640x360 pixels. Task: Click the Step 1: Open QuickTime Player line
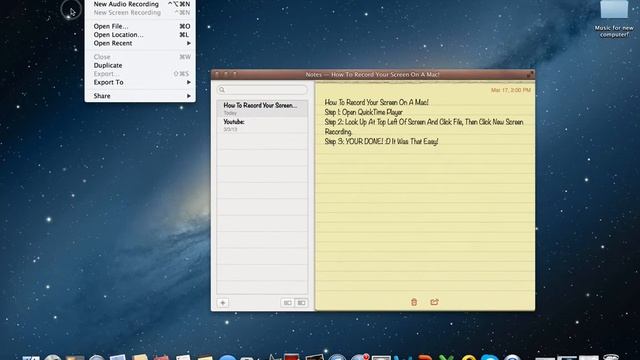364,112
